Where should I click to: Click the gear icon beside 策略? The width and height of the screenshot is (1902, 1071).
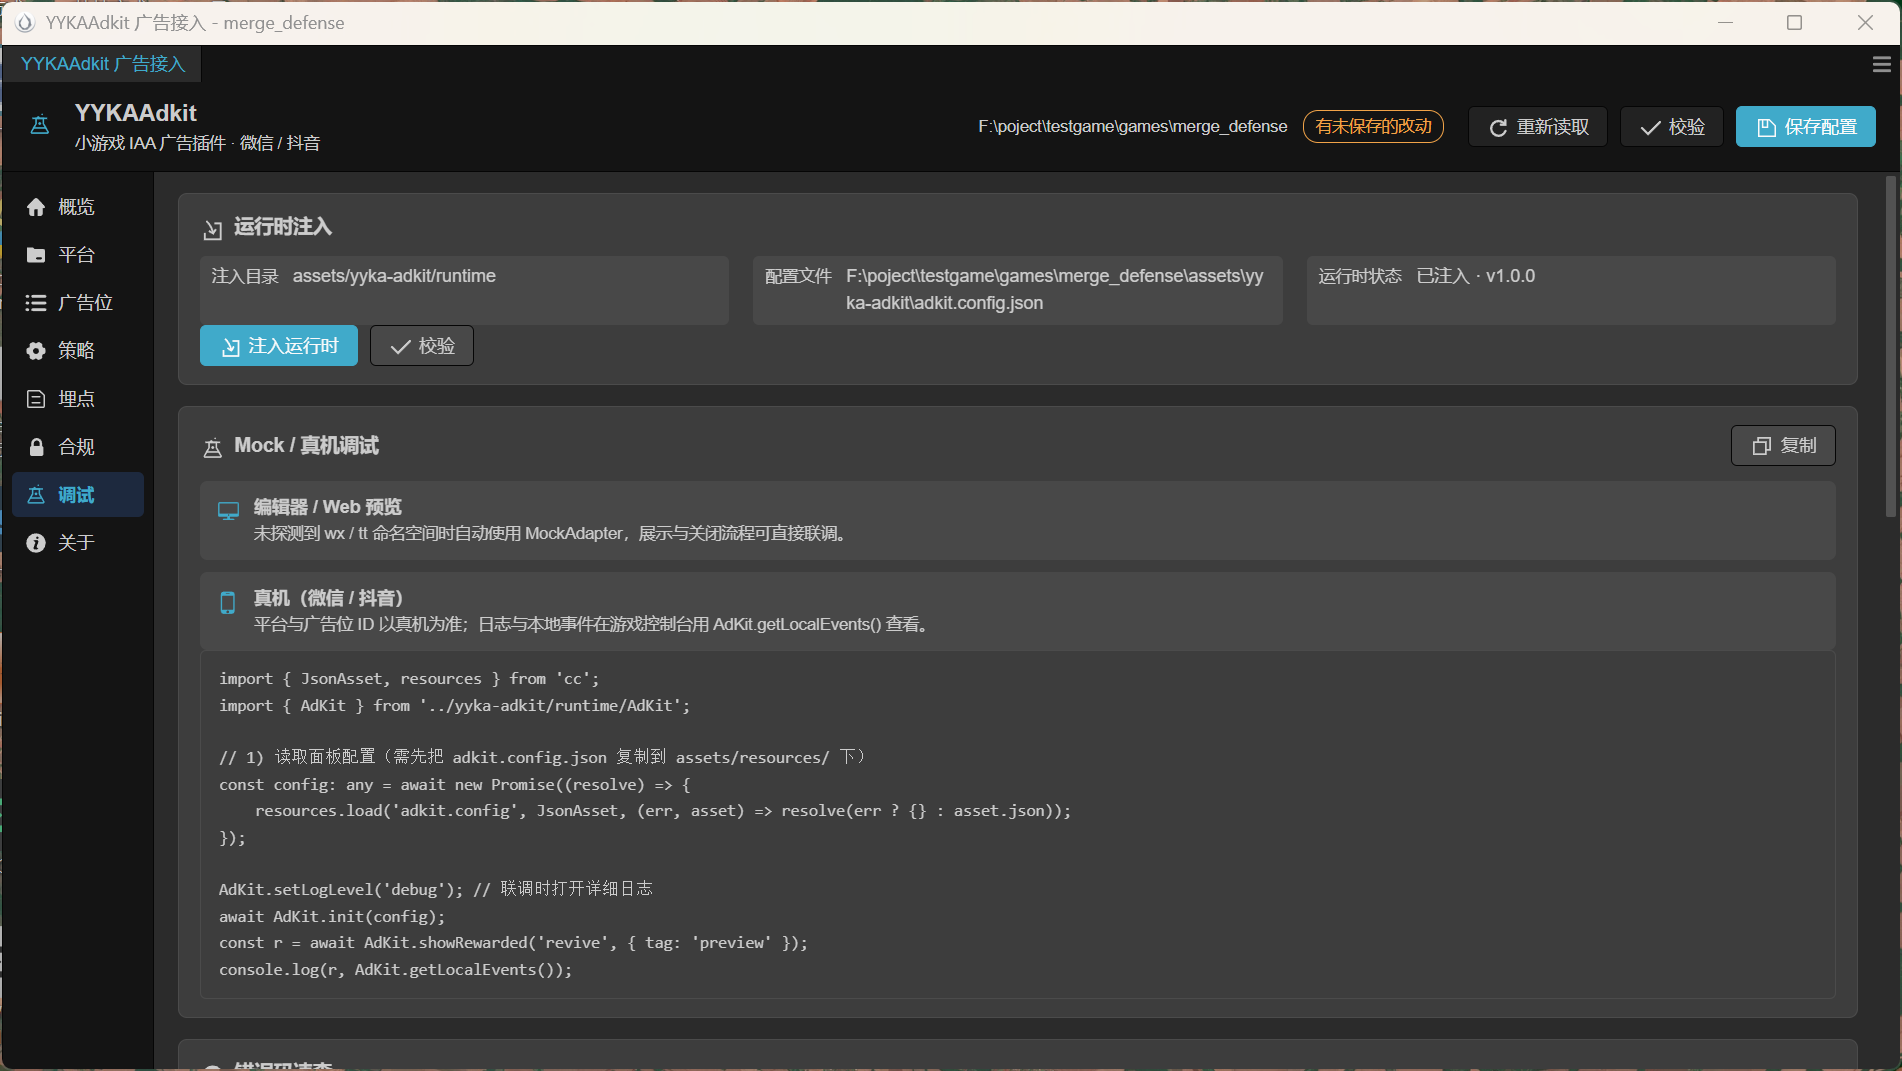[36, 351]
